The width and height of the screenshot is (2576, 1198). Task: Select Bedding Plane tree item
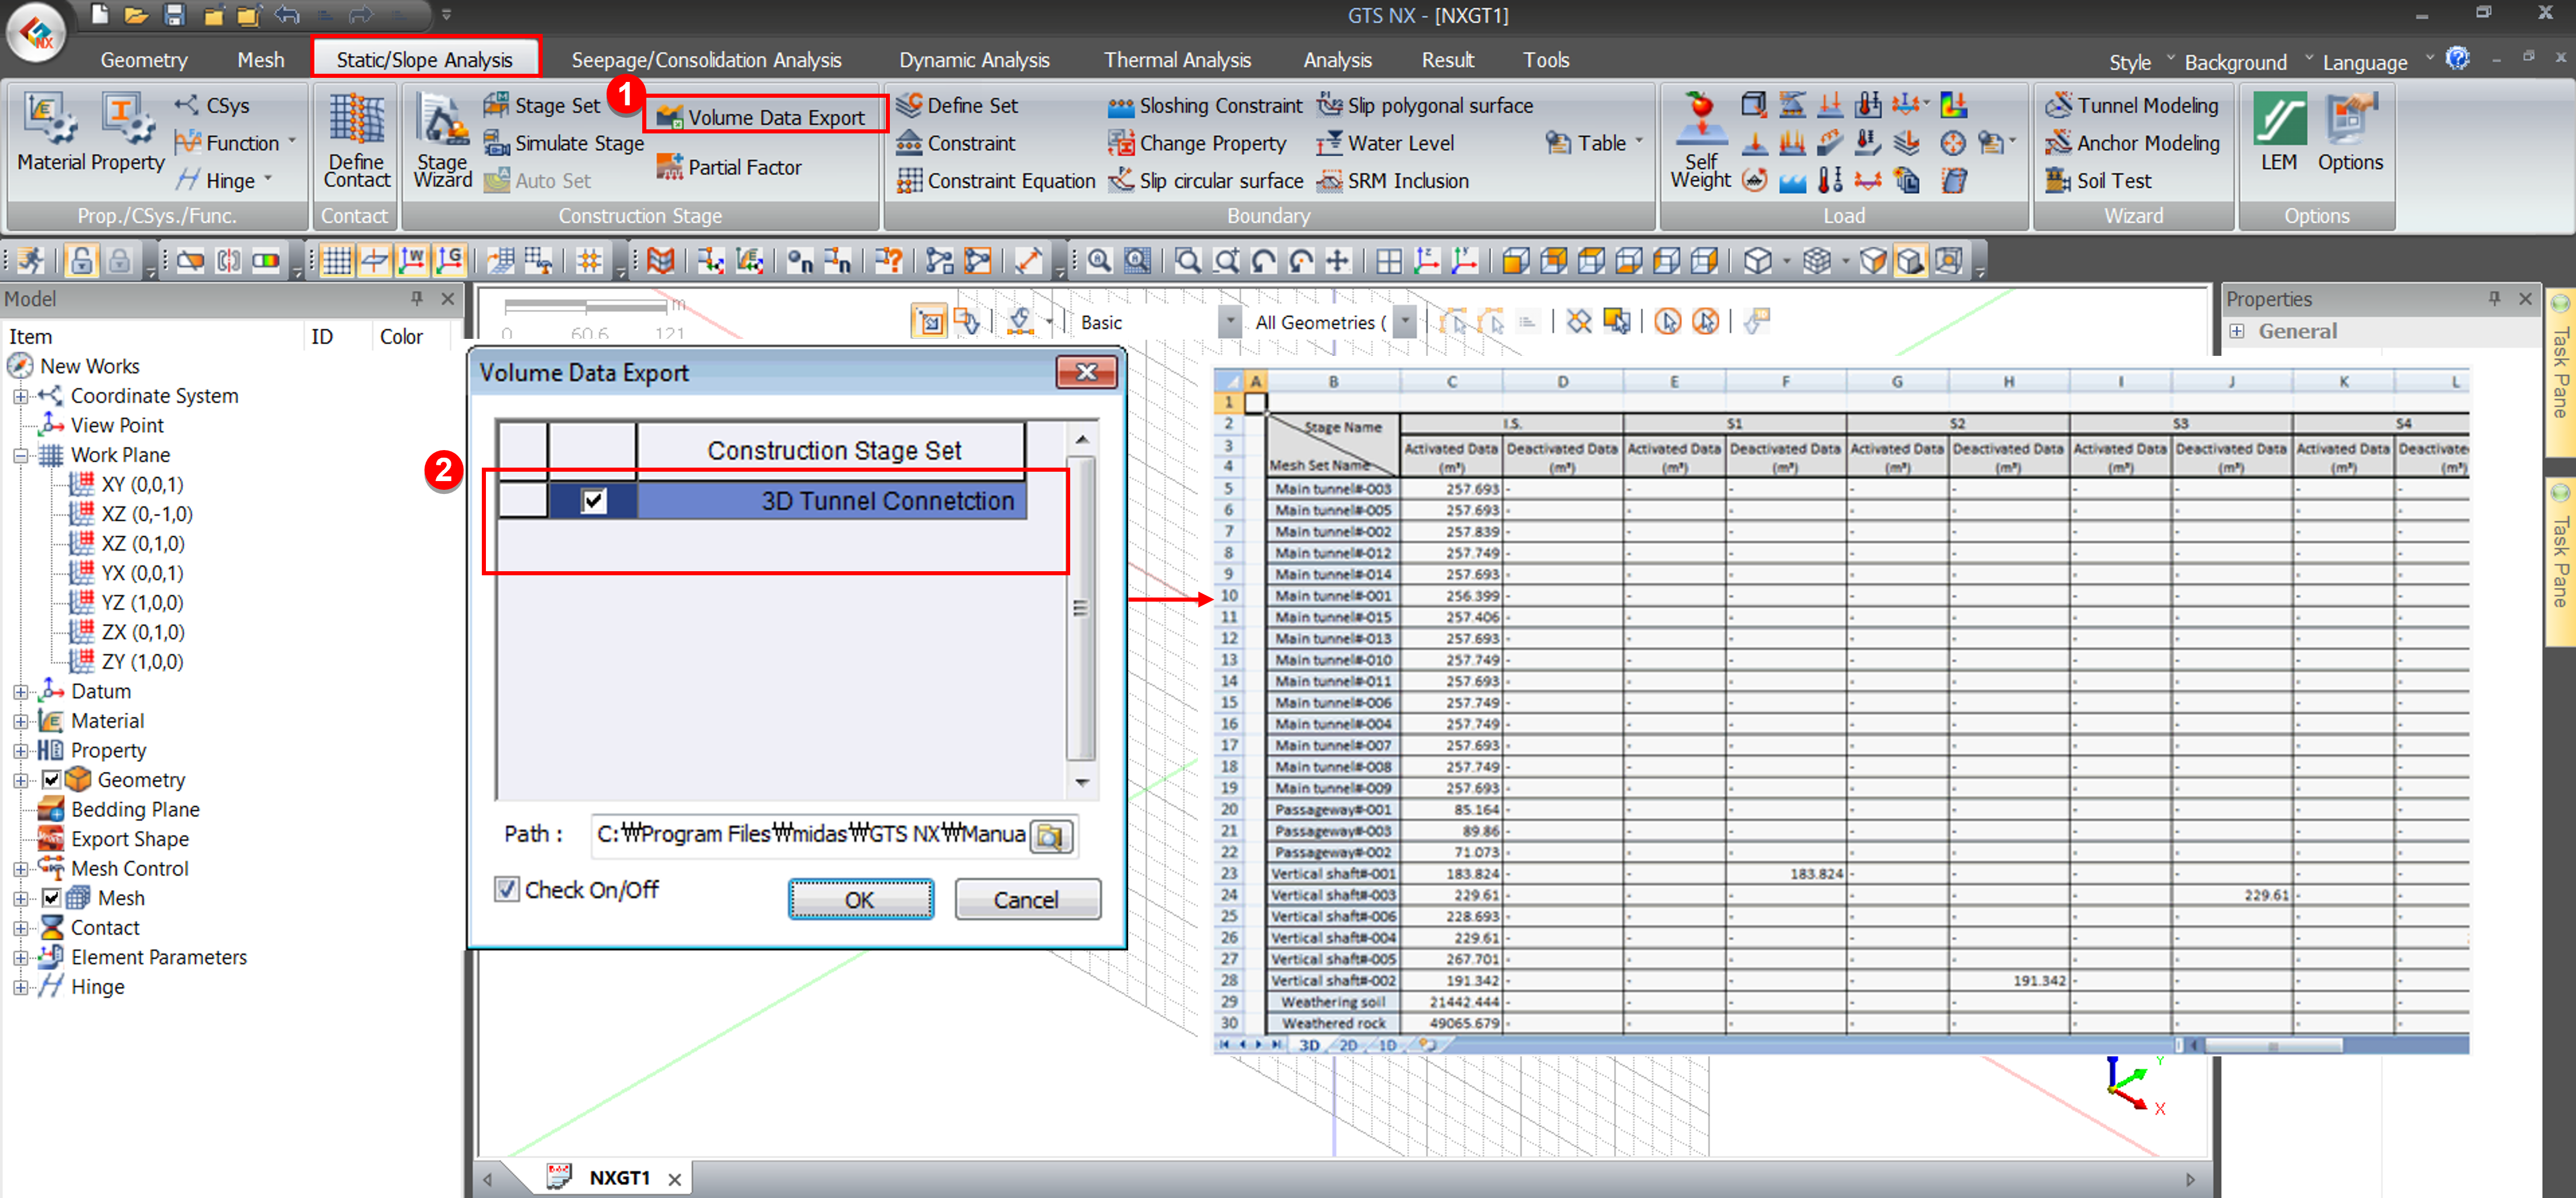coord(135,809)
